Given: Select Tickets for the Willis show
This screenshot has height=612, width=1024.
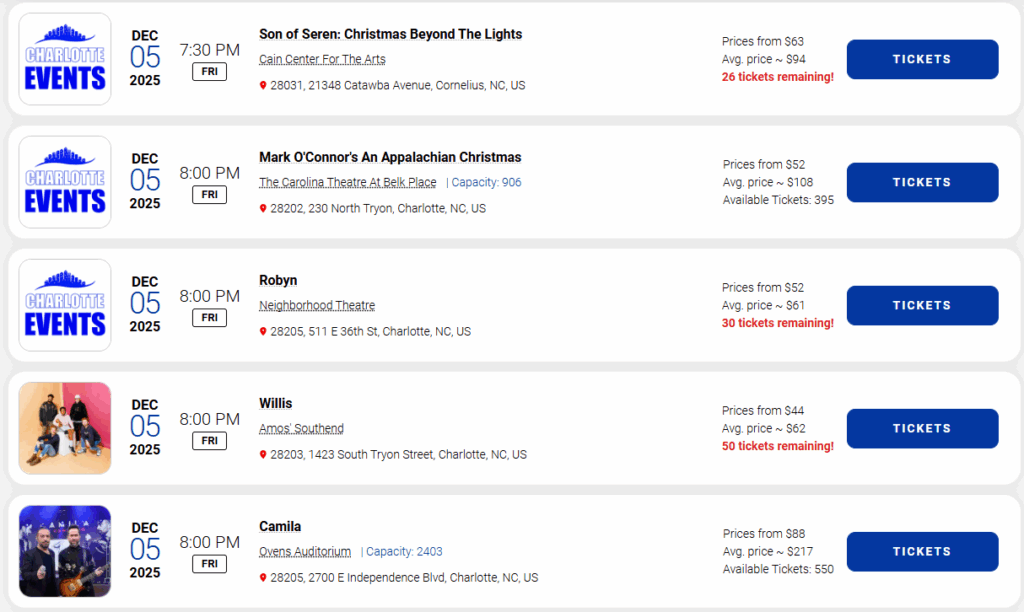Looking at the screenshot, I should (x=922, y=428).
